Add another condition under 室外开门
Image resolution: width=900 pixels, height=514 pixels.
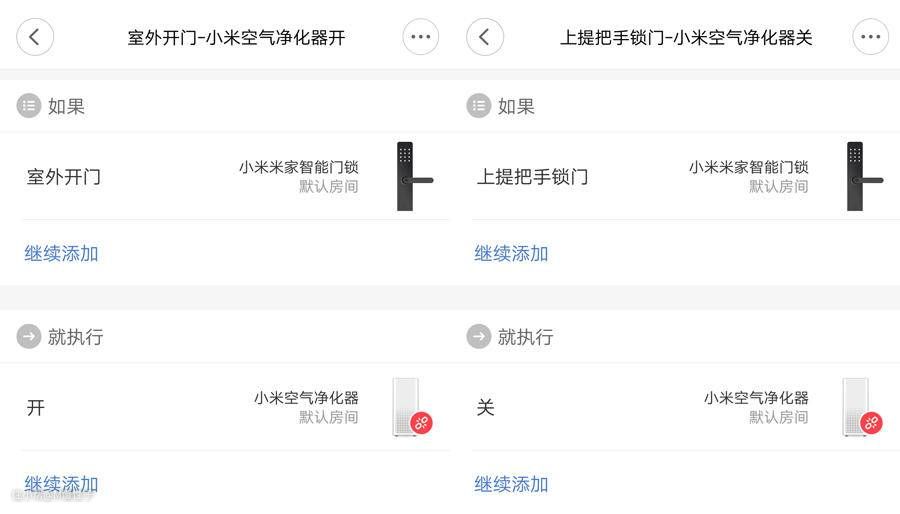[x=62, y=254]
